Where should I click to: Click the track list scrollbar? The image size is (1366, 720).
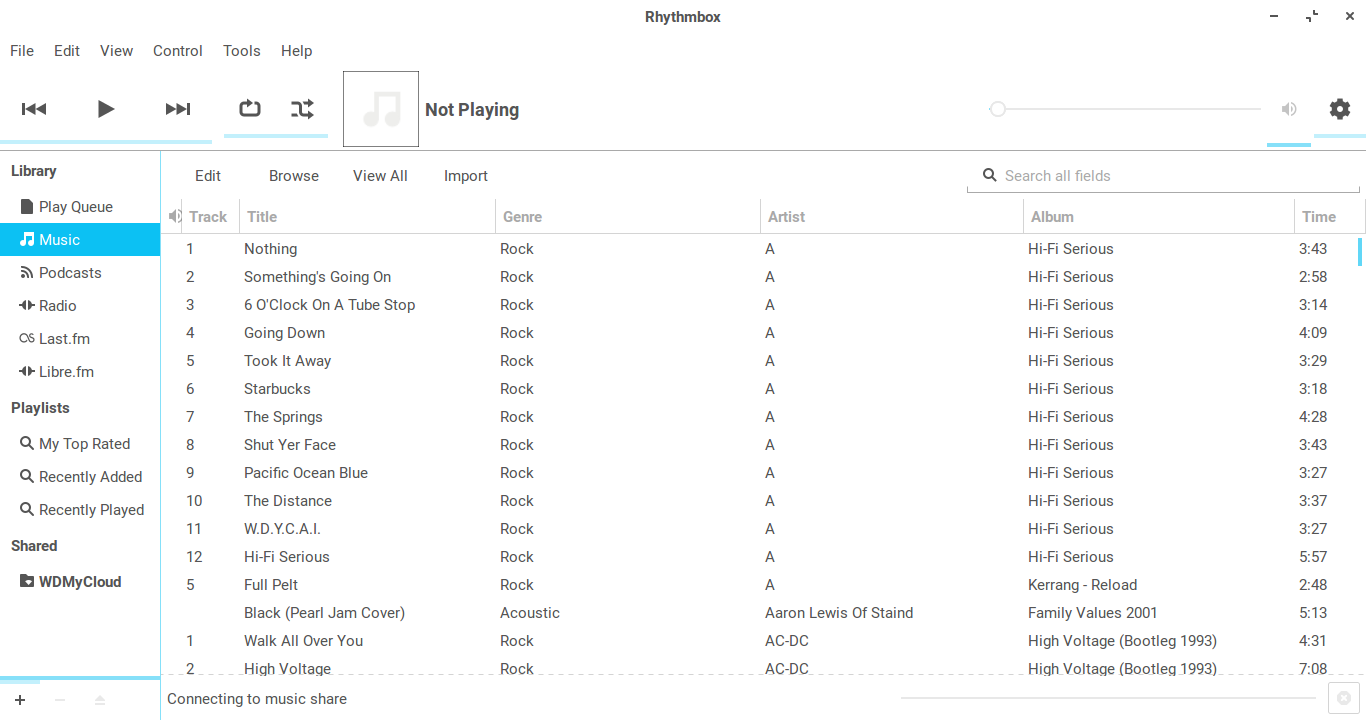point(1359,252)
